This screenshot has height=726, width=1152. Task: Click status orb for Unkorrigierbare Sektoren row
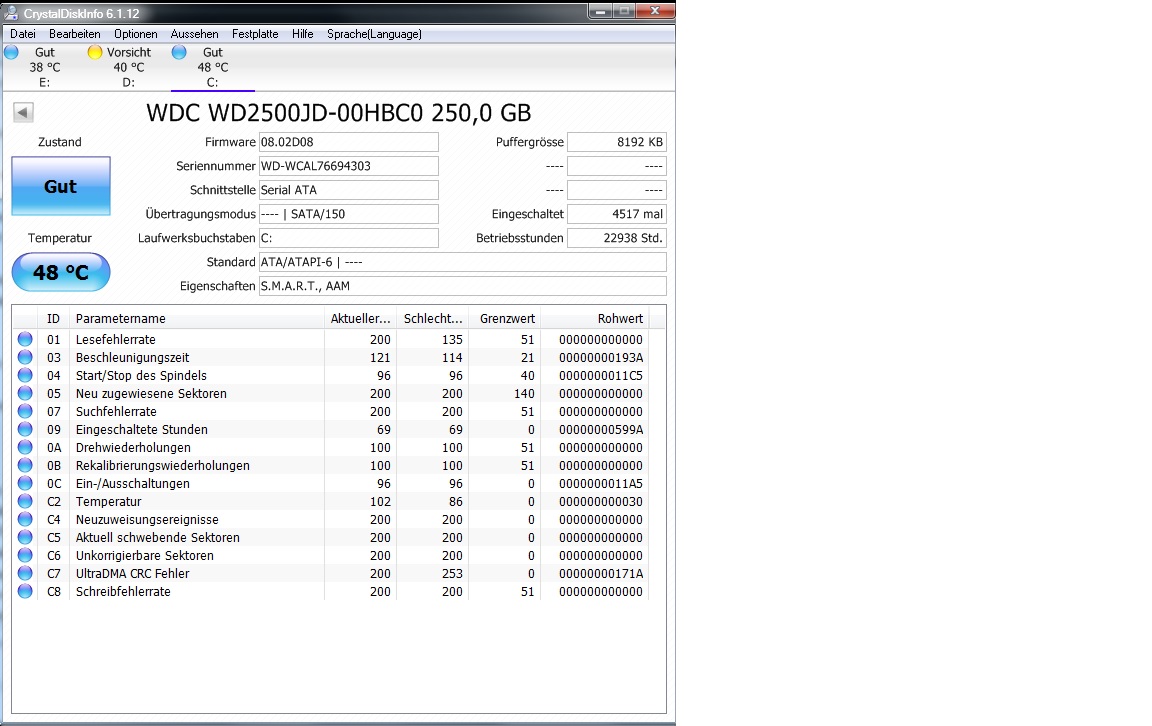coord(25,556)
